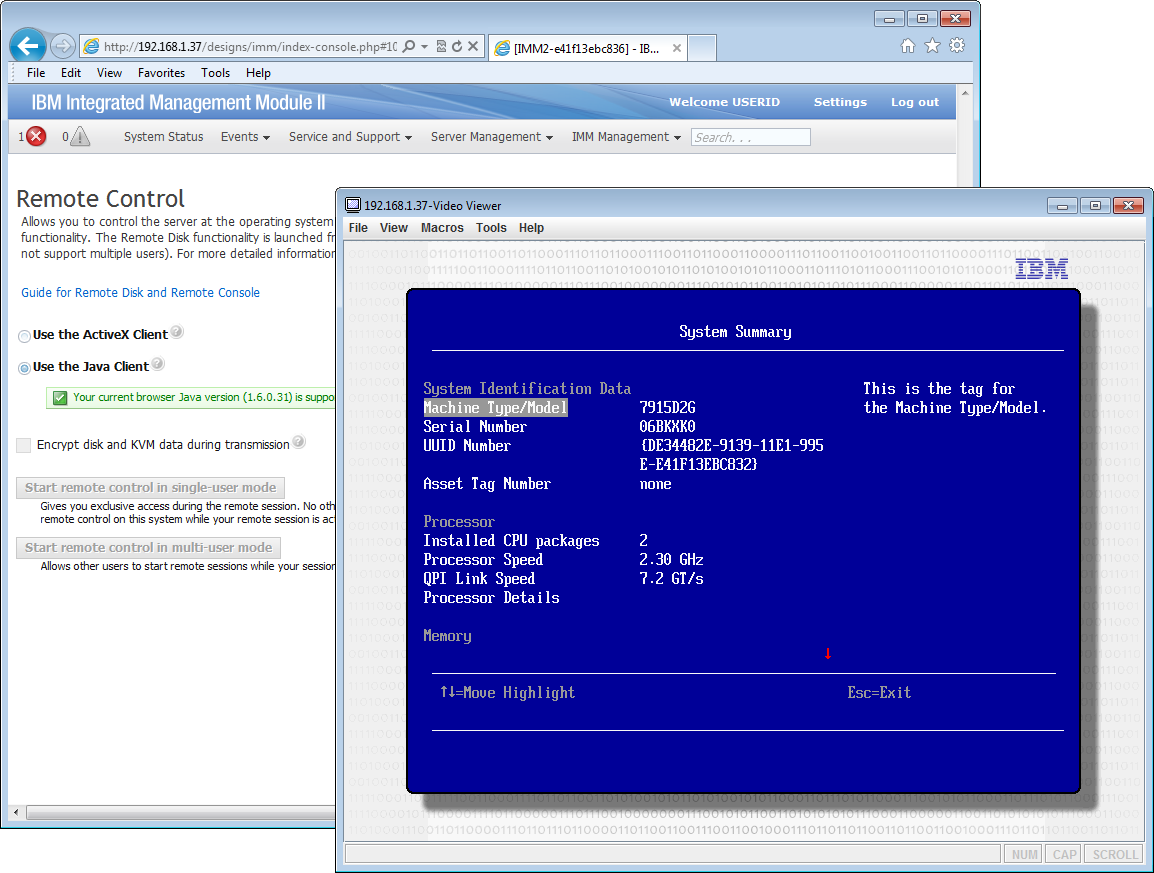Click the page vertical scrollbar up arrow

965,93
